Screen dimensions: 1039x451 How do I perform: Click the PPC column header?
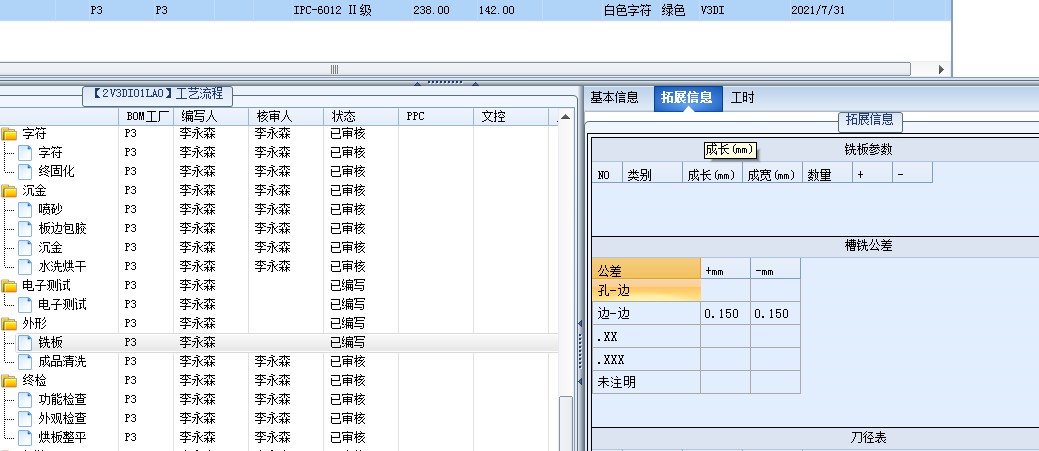436,117
